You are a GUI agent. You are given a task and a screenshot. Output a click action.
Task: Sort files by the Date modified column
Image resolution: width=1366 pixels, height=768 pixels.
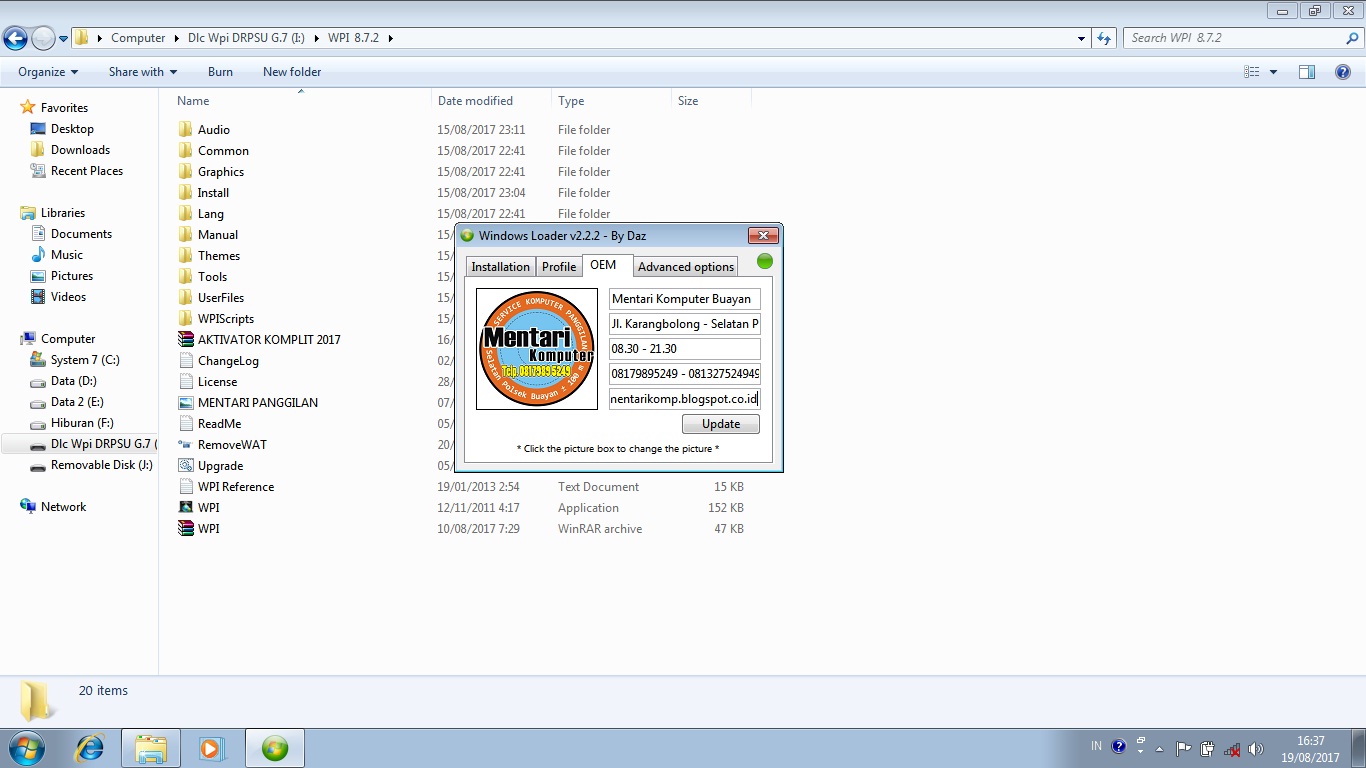point(491,101)
